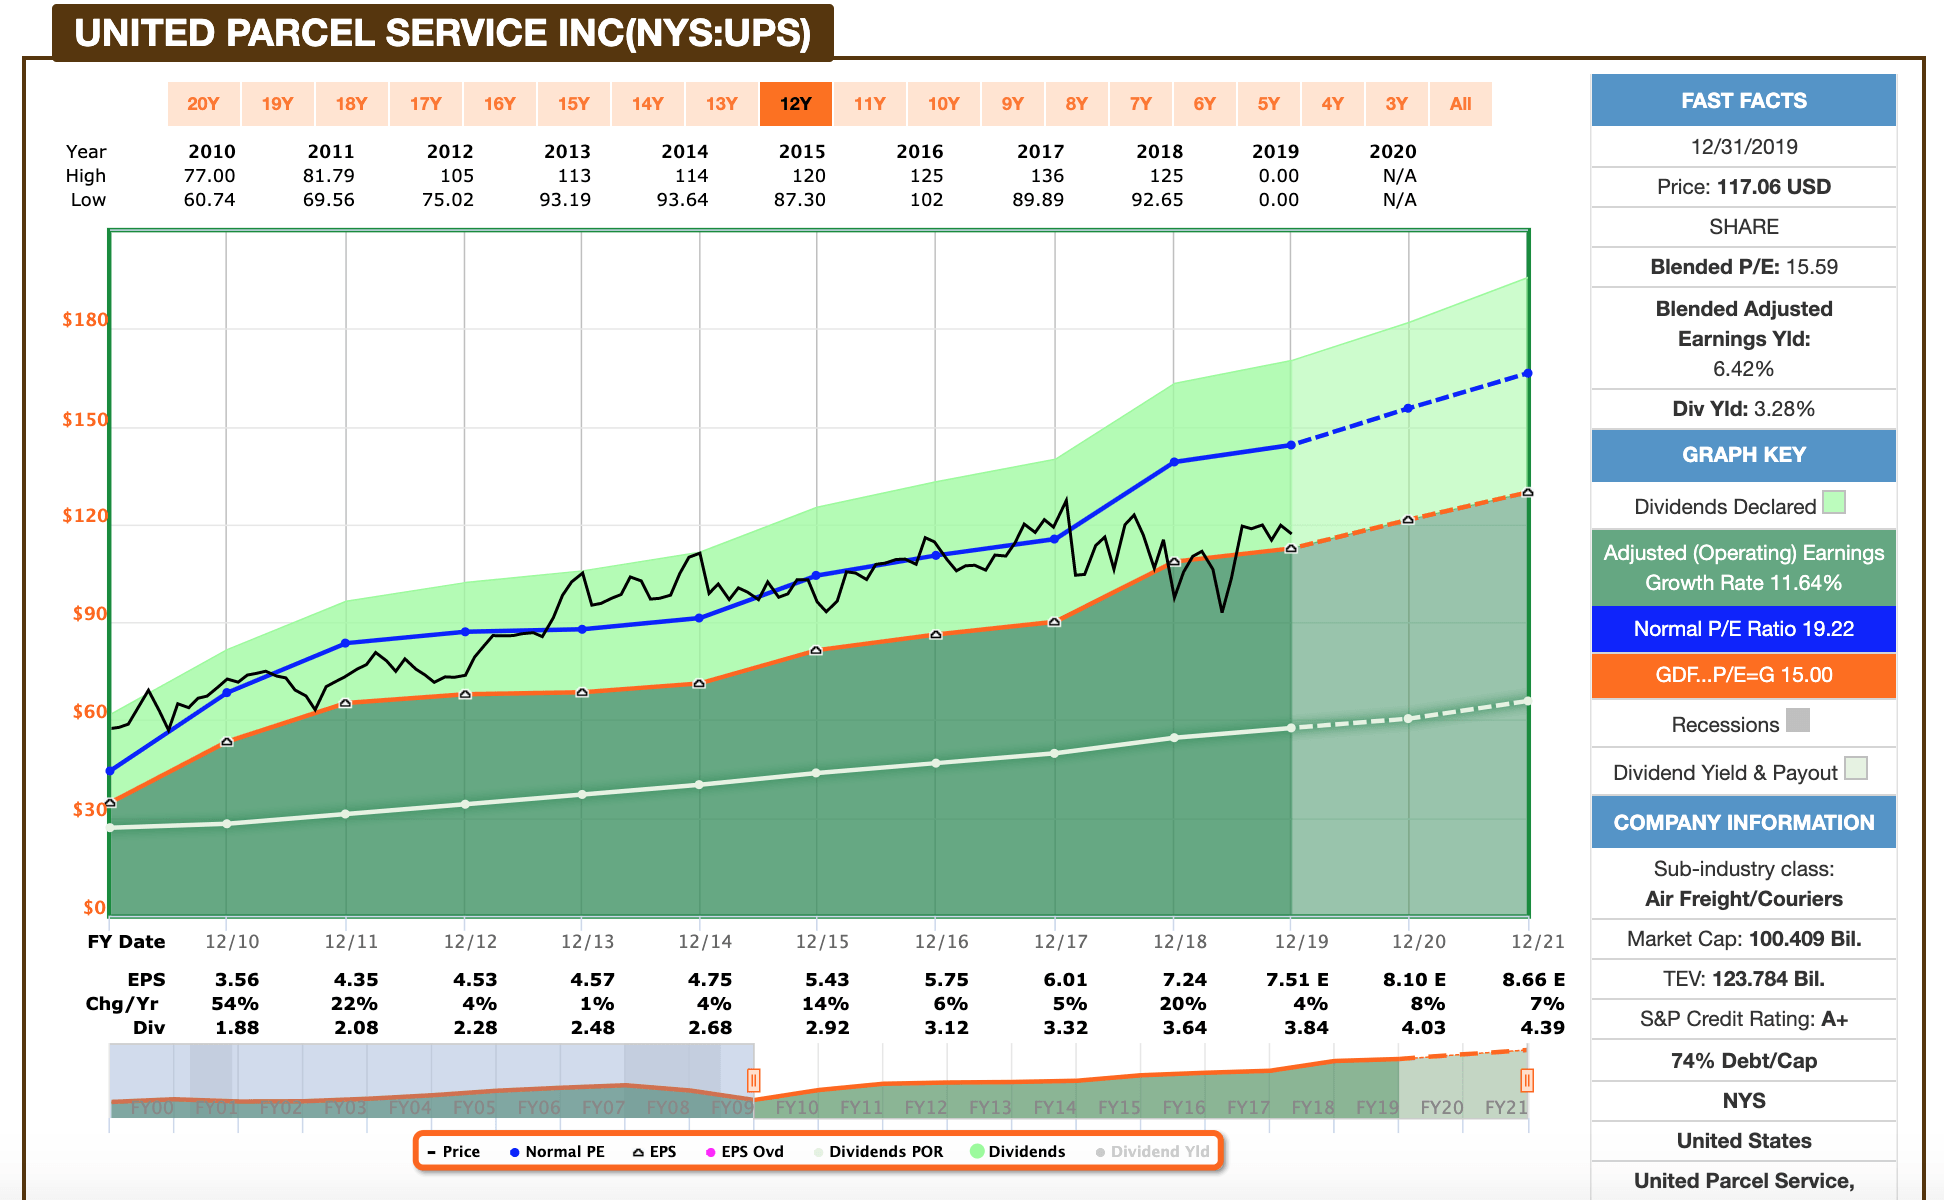Switch to the 5Y time range tab

point(1270,103)
